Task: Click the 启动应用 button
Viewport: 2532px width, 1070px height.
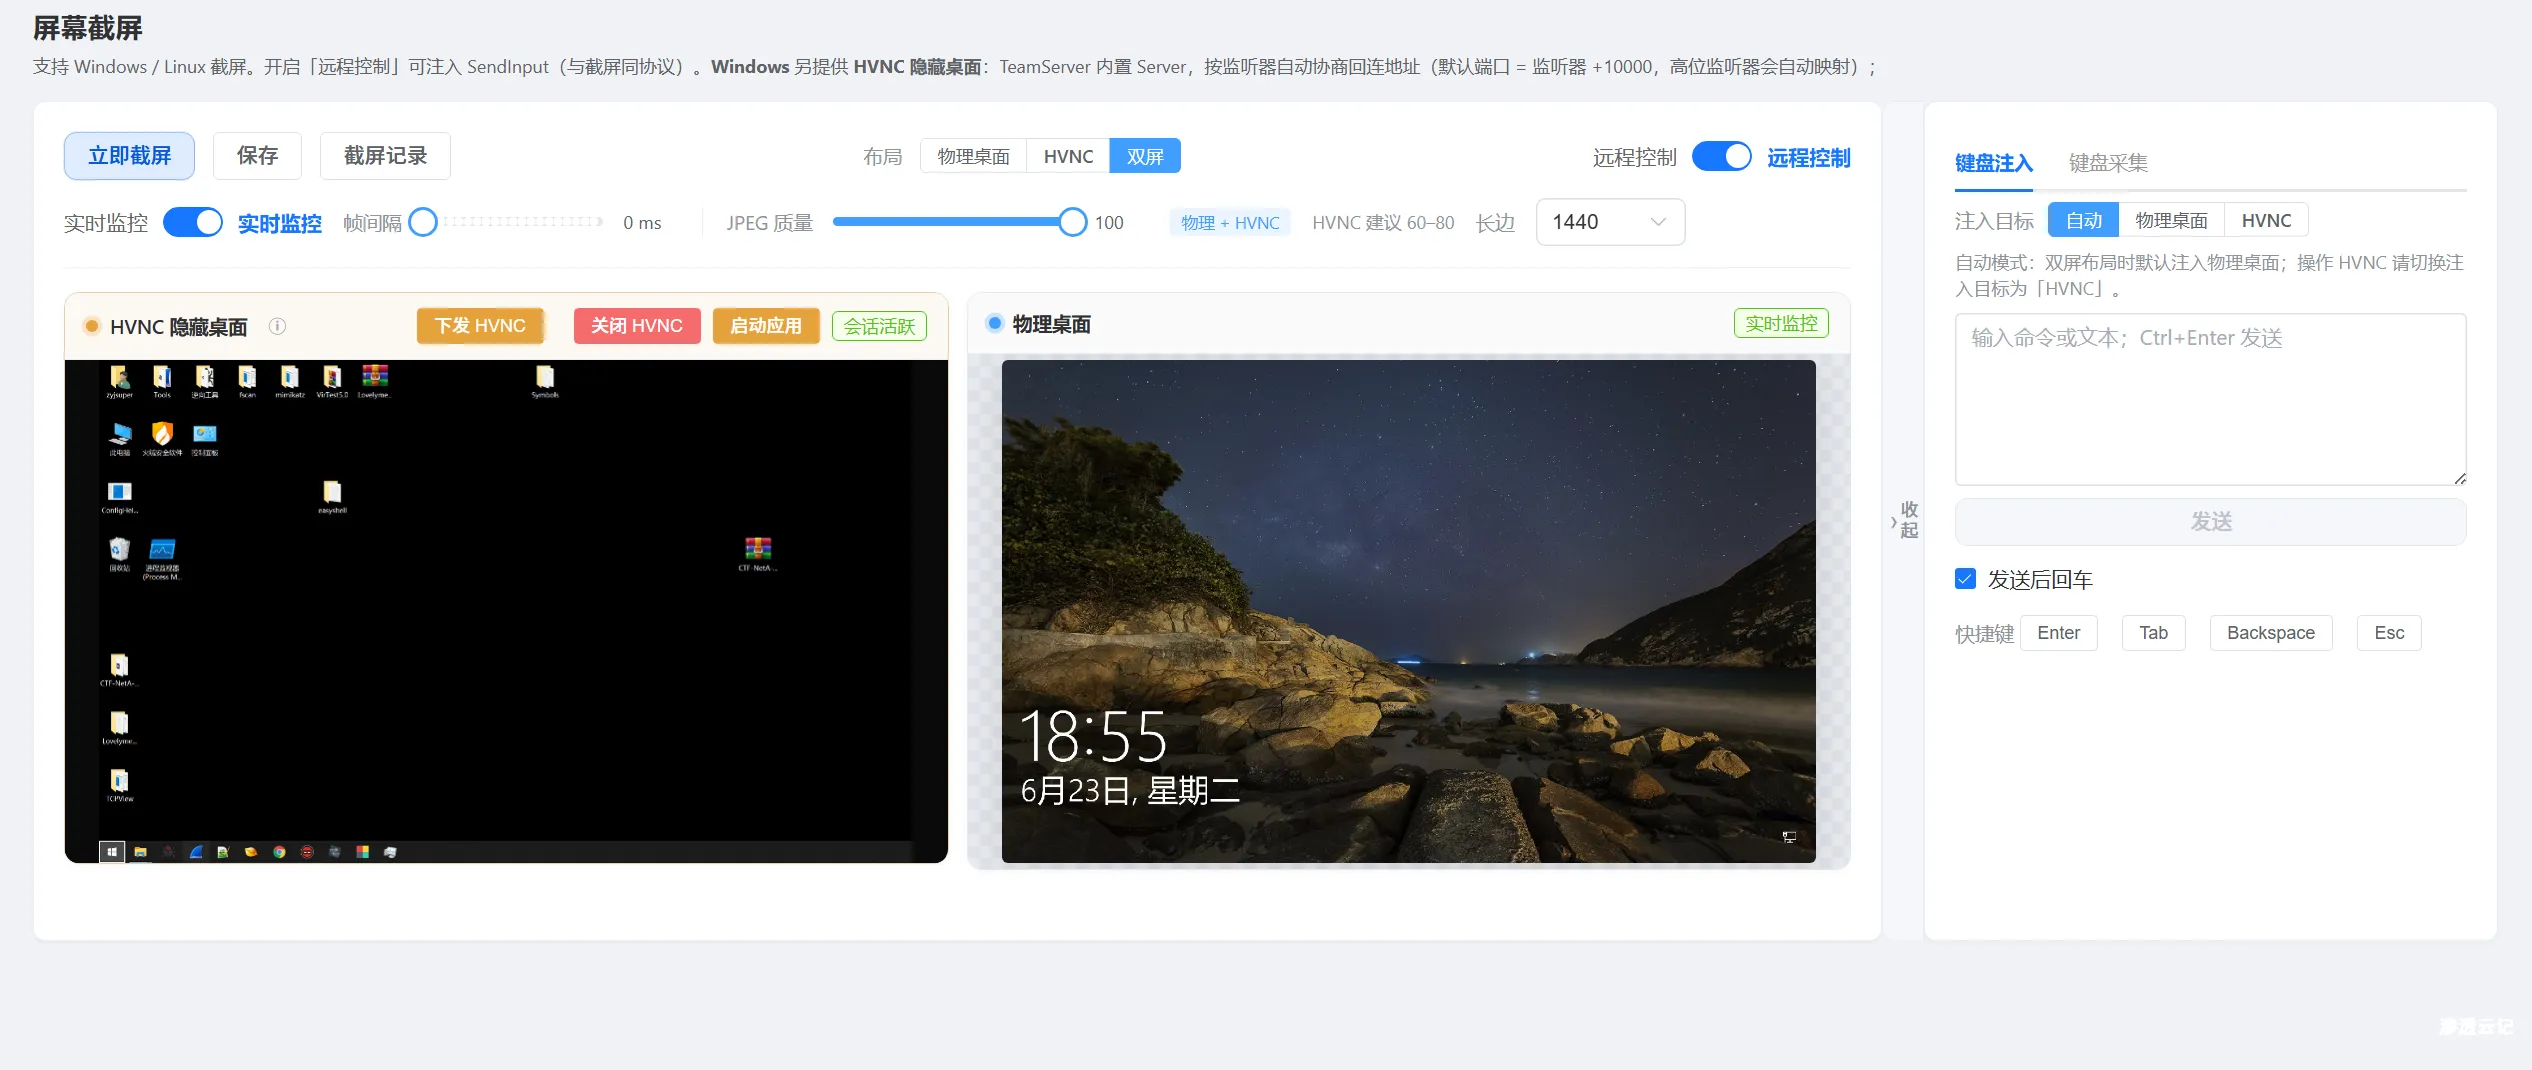Action: pos(766,326)
